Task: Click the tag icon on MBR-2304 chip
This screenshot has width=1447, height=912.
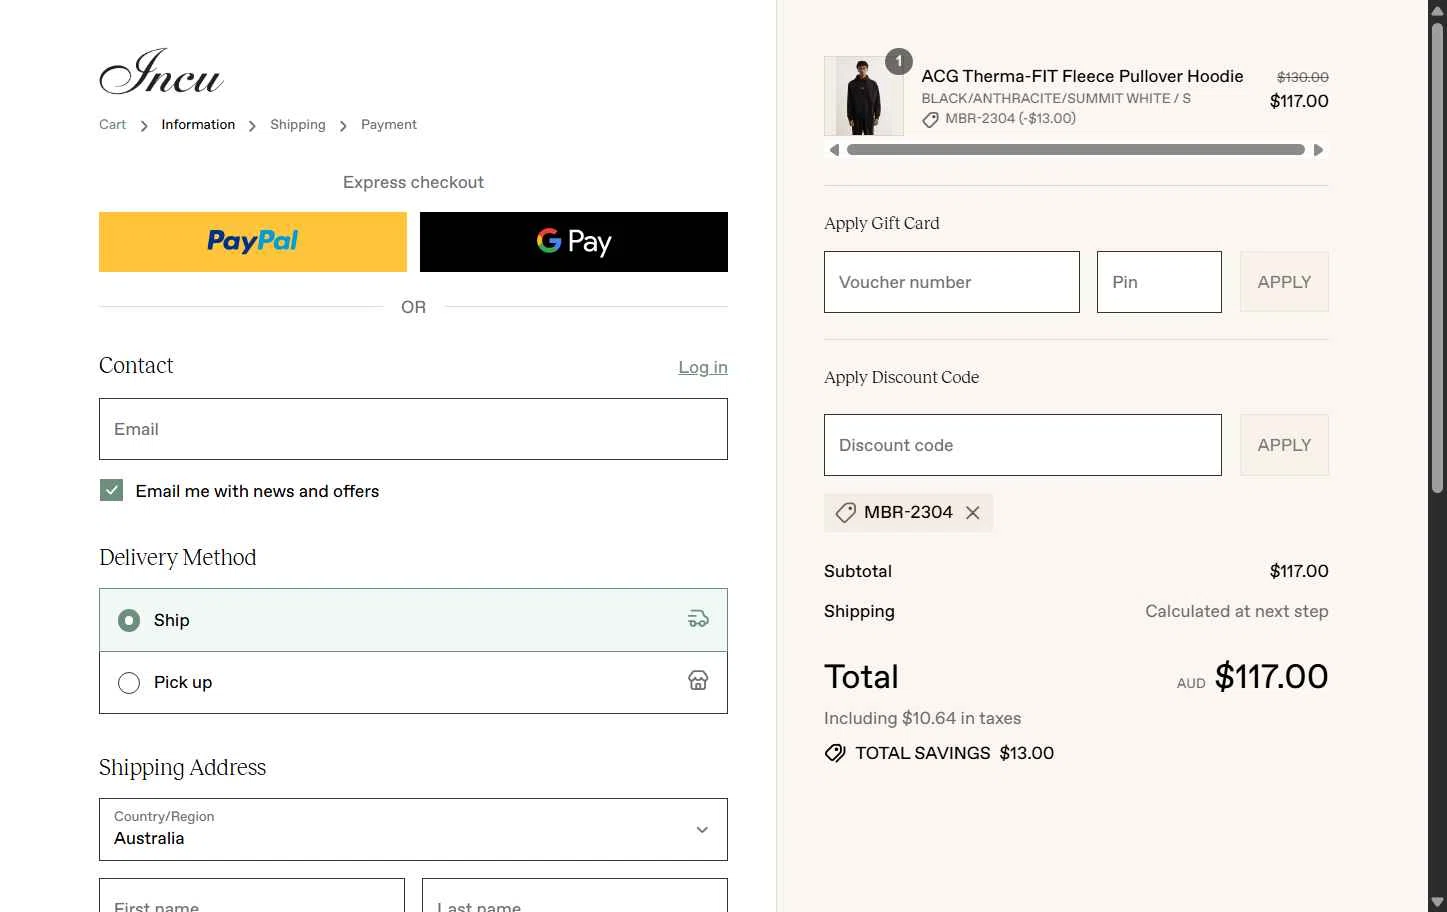Action: [846, 513]
